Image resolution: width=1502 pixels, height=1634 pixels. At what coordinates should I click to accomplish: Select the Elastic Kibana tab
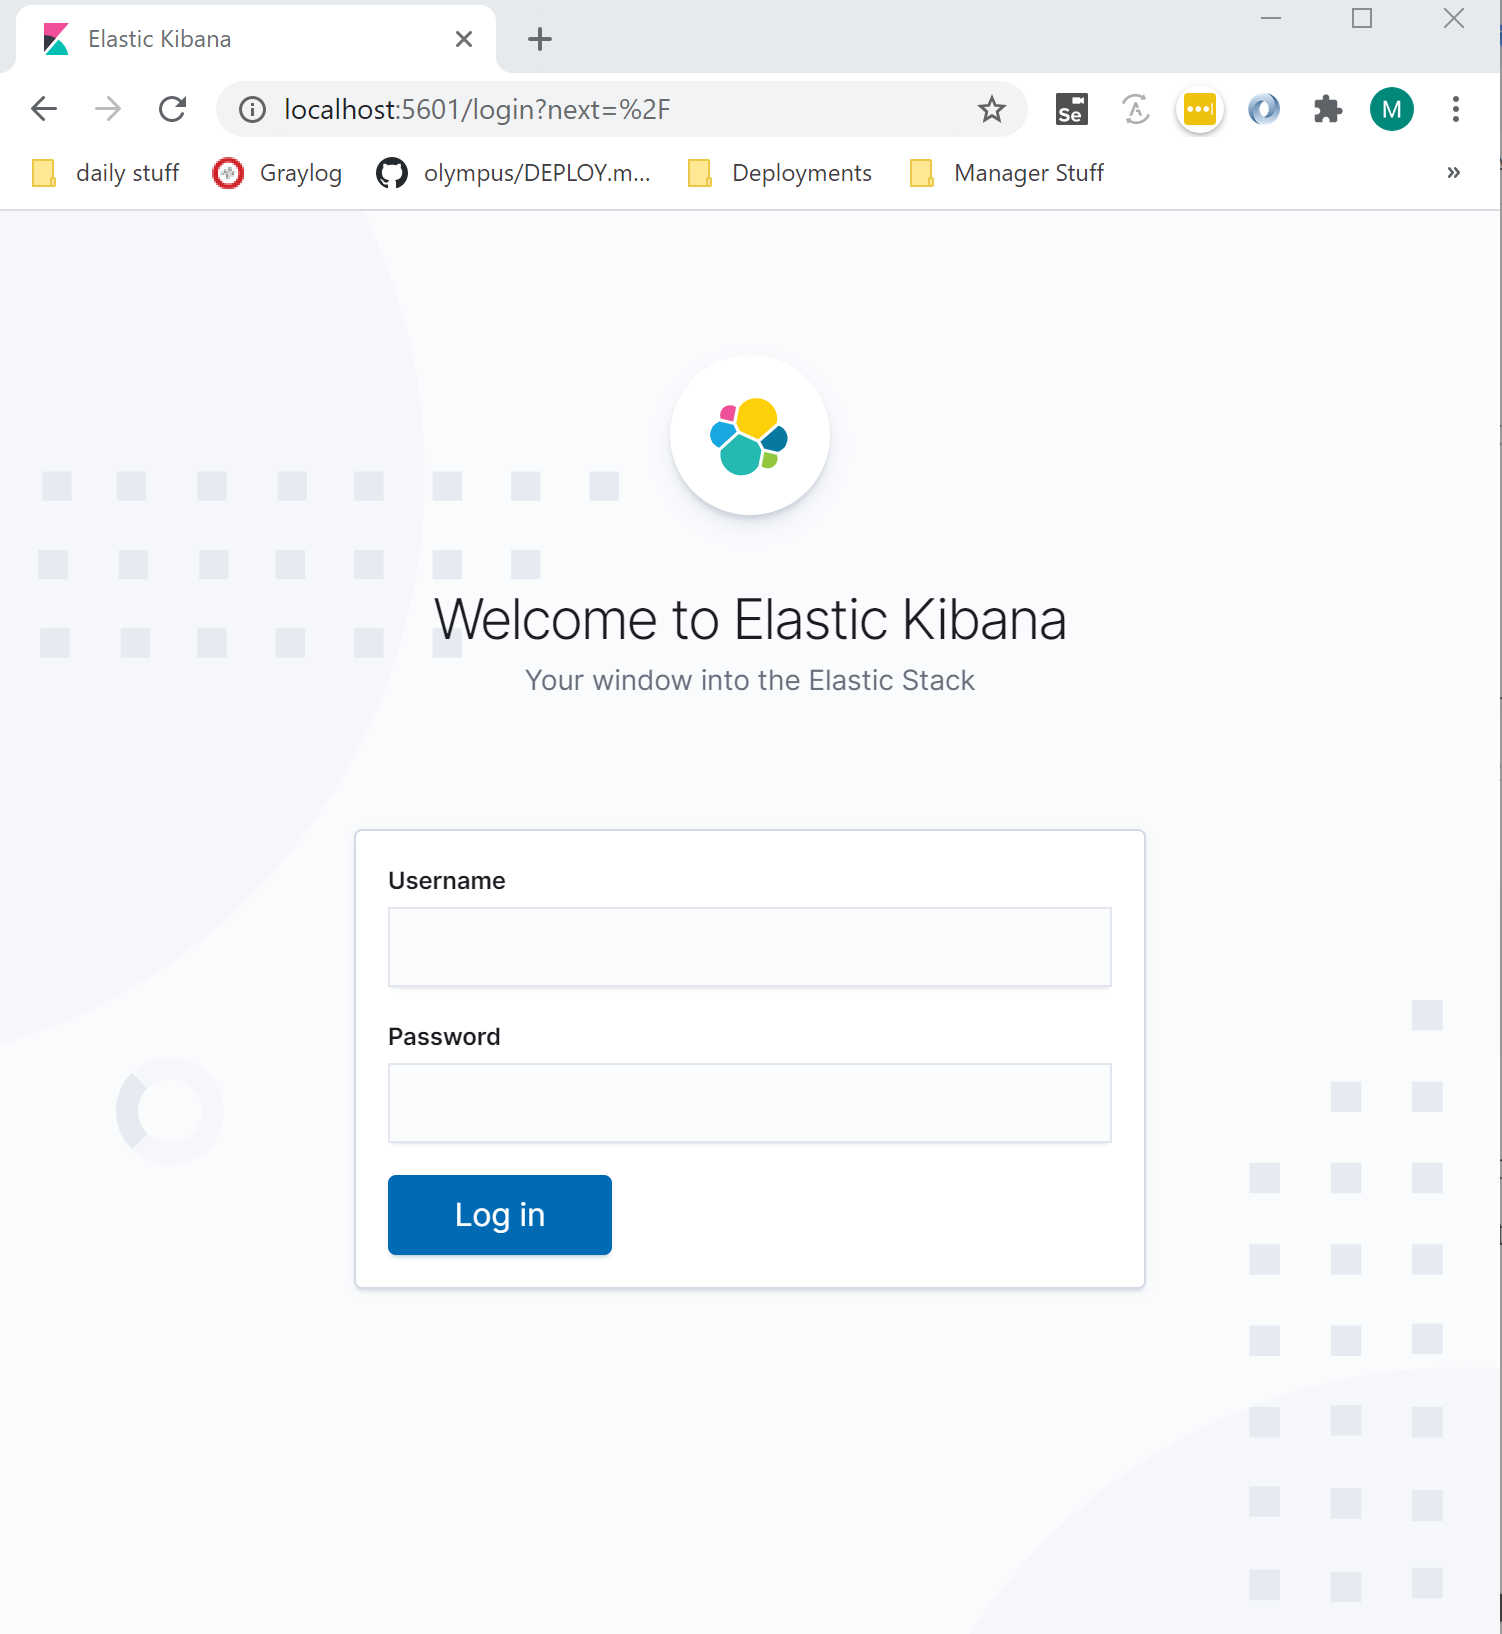(256, 39)
